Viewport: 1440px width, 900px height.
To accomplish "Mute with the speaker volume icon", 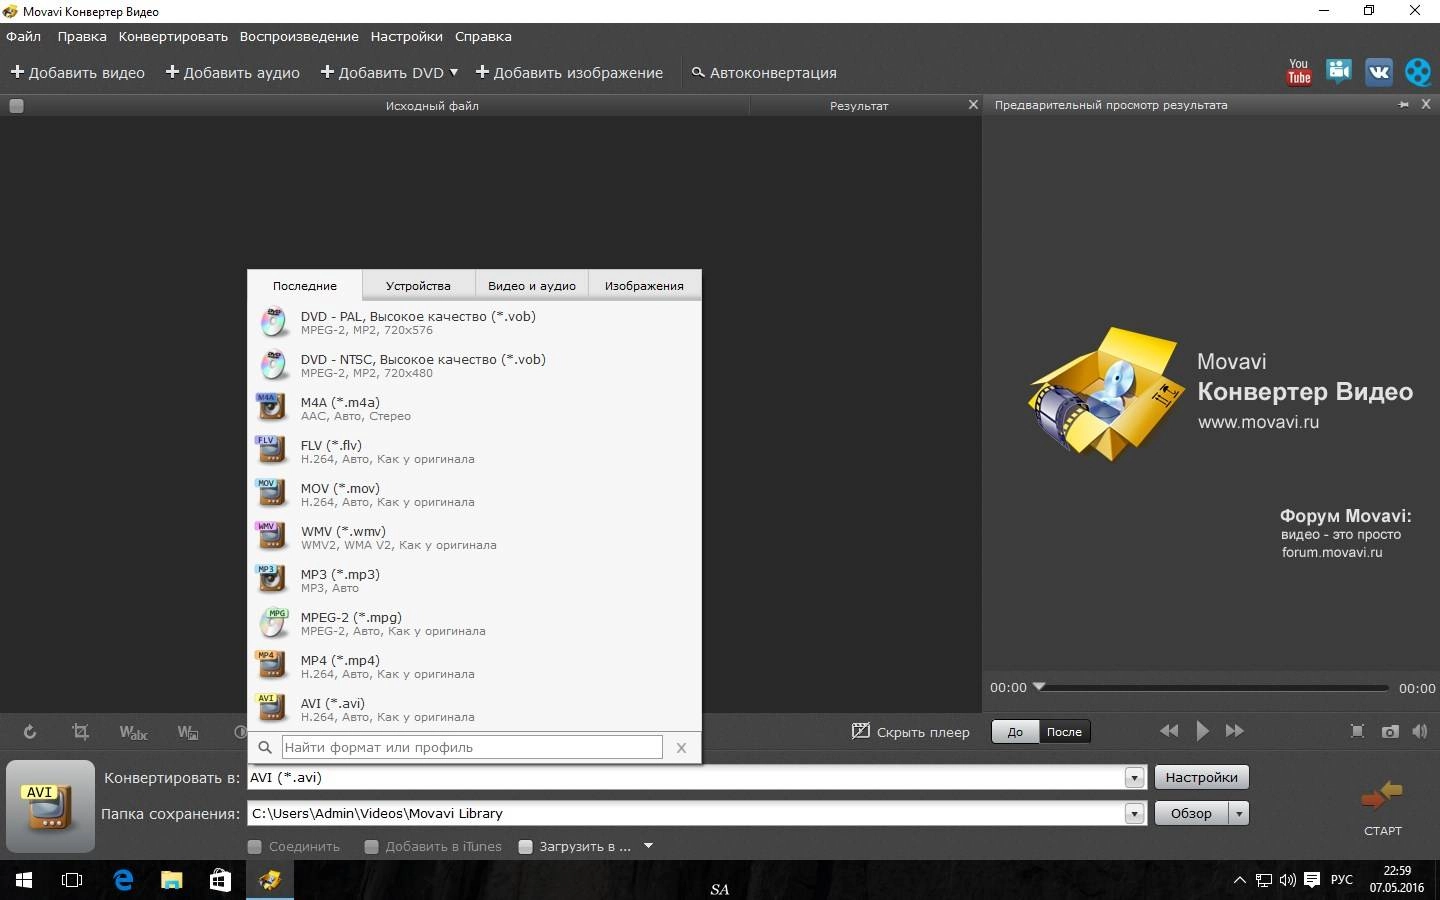I will (1420, 731).
